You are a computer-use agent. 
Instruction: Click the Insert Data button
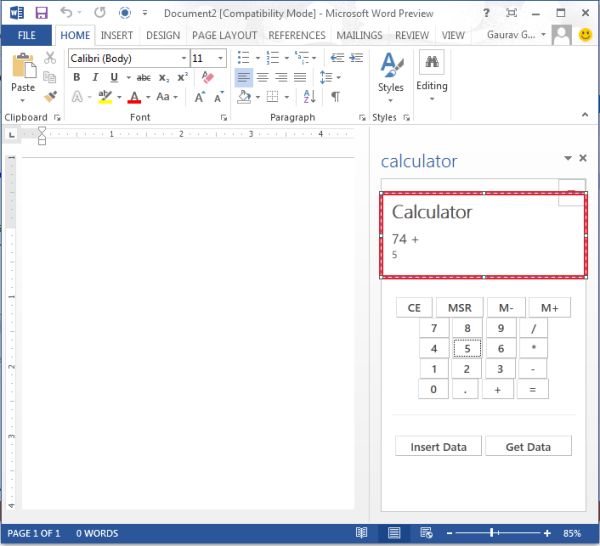pyautogui.click(x=438, y=447)
